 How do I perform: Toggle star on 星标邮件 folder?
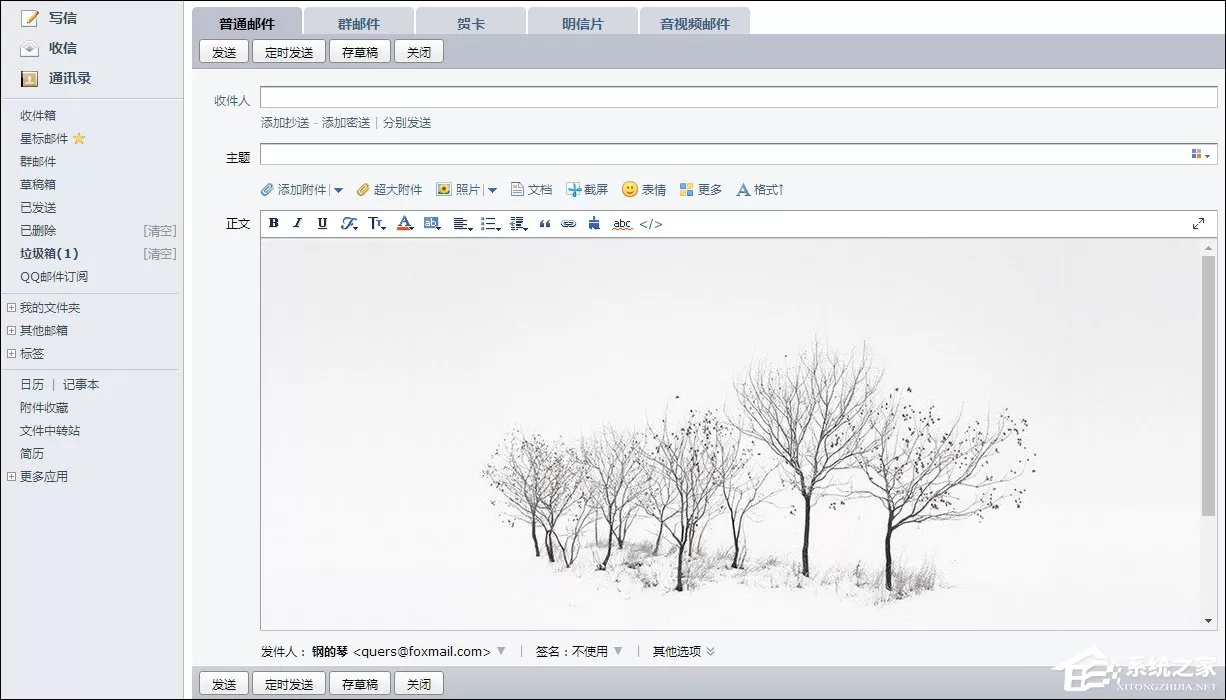(x=79, y=139)
